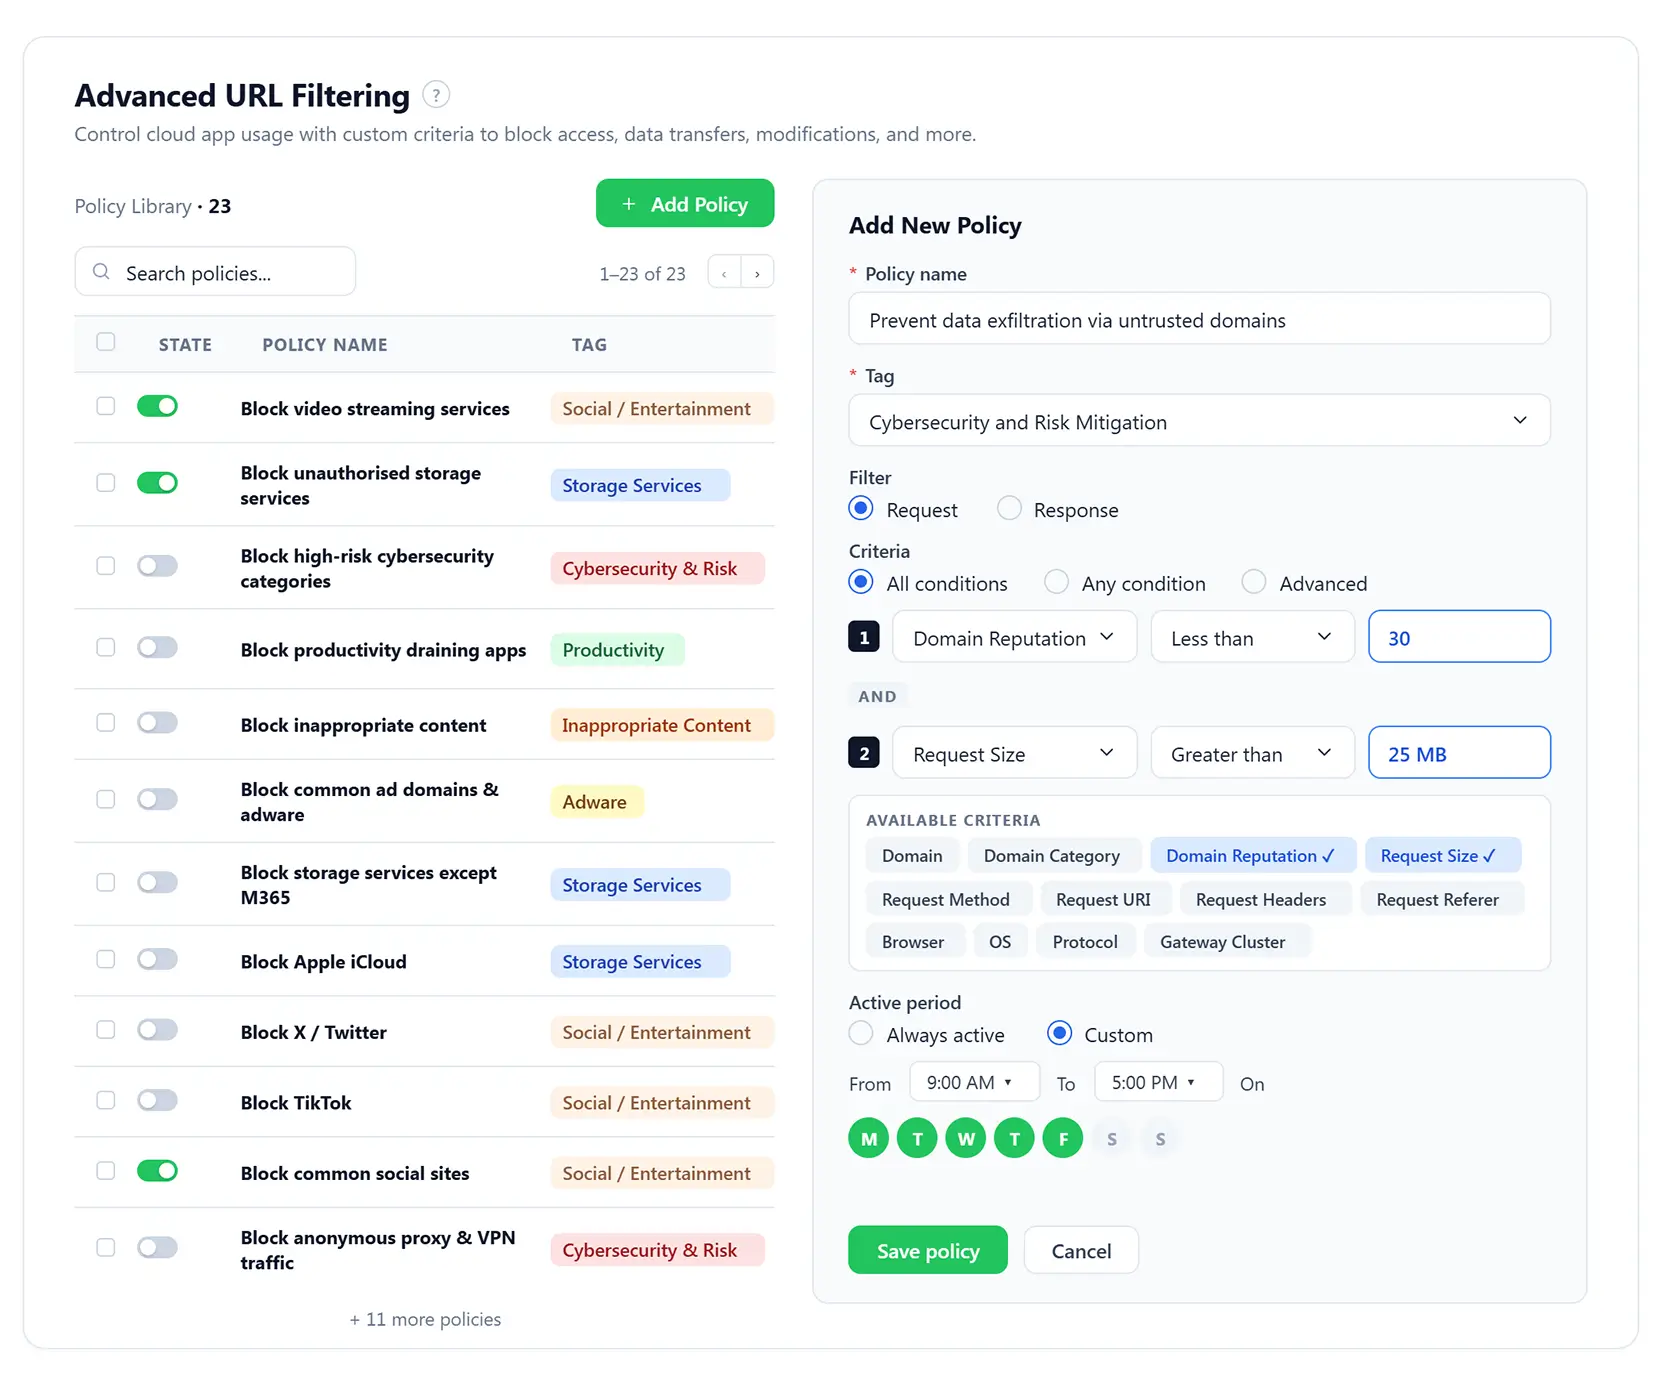Edit the 25 MB size field
1672x1383 pixels.
pos(1459,753)
